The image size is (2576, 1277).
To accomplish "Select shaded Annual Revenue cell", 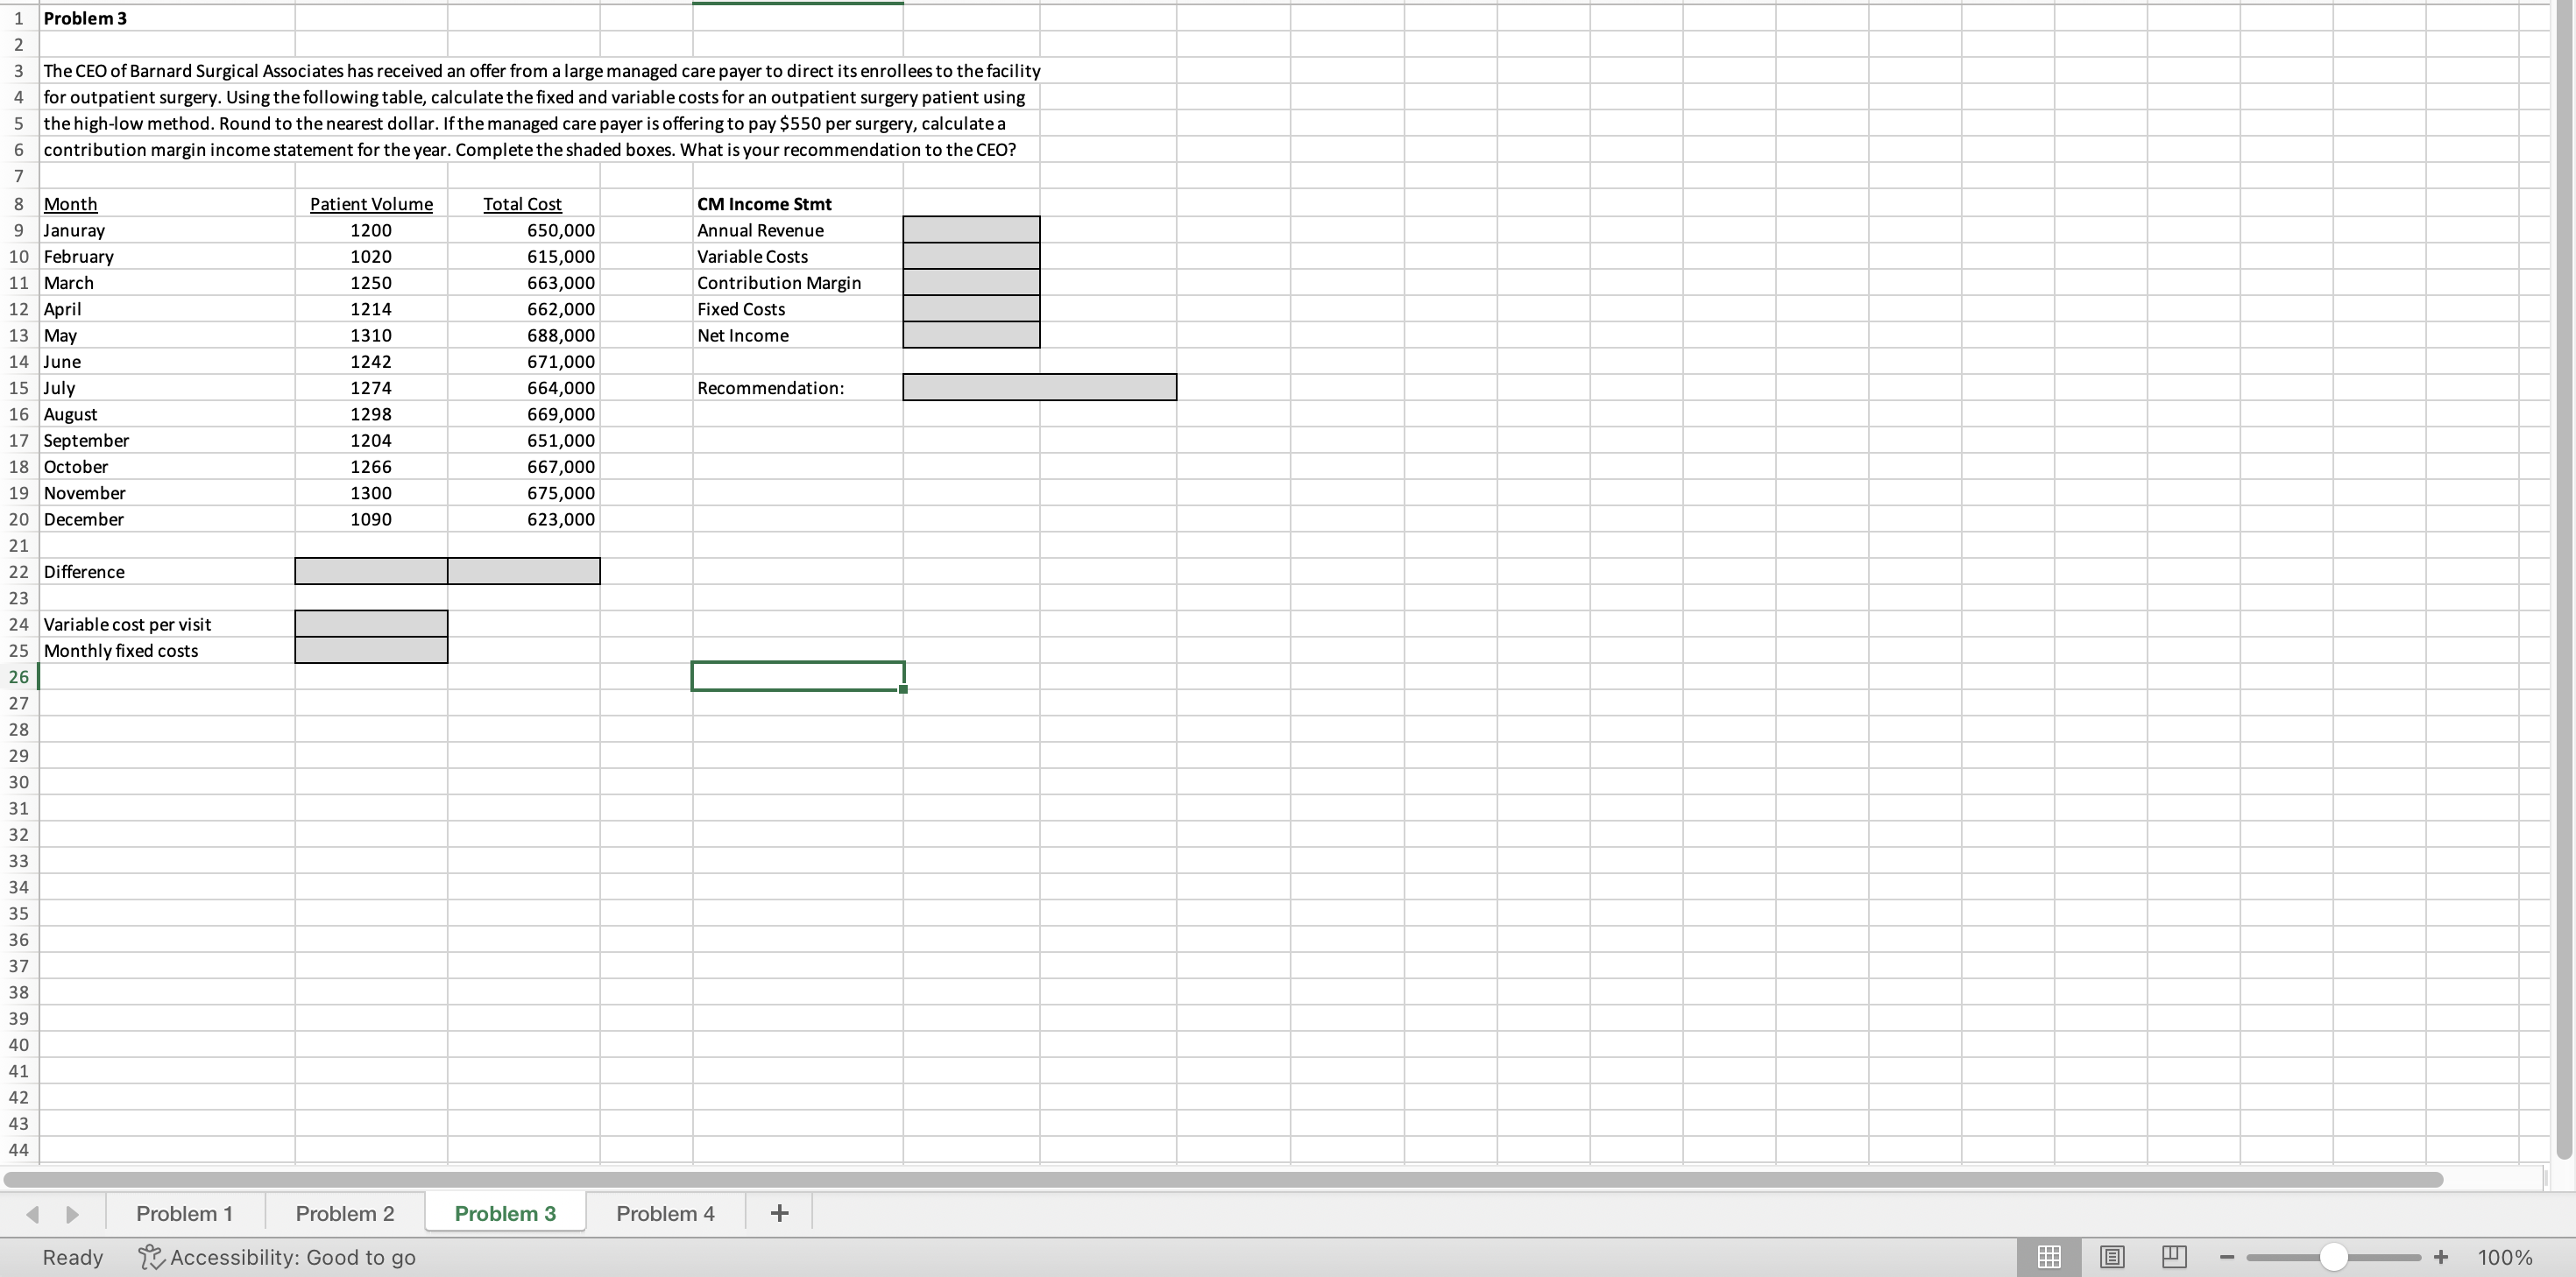I will click(971, 230).
